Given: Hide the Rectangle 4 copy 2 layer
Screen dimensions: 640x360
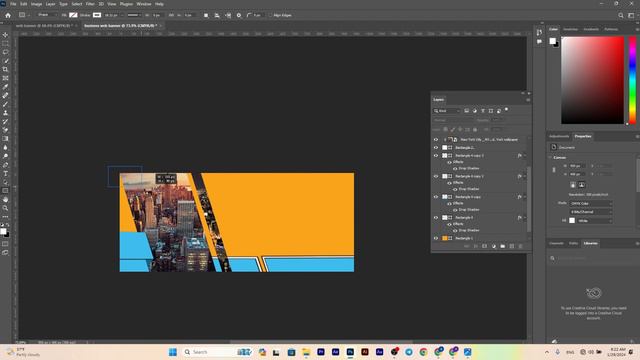Looking at the screenshot, I should (436, 176).
